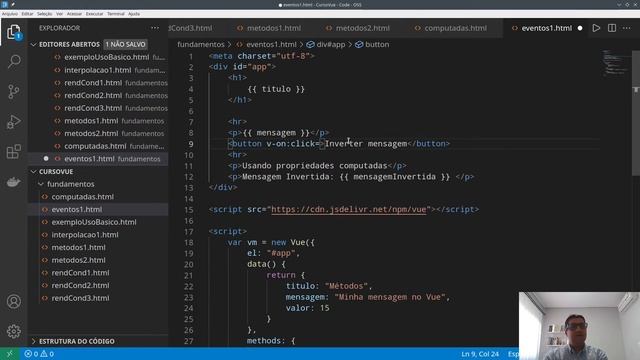Open the Manage settings gear
640x360 pixels.
(x=14, y=331)
